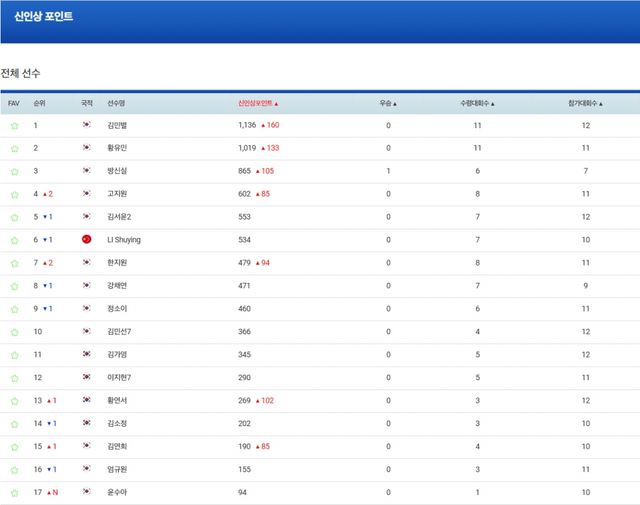640x505 pixels.
Task: Sort by 참가대회수 column header
Action: [x=585, y=103]
